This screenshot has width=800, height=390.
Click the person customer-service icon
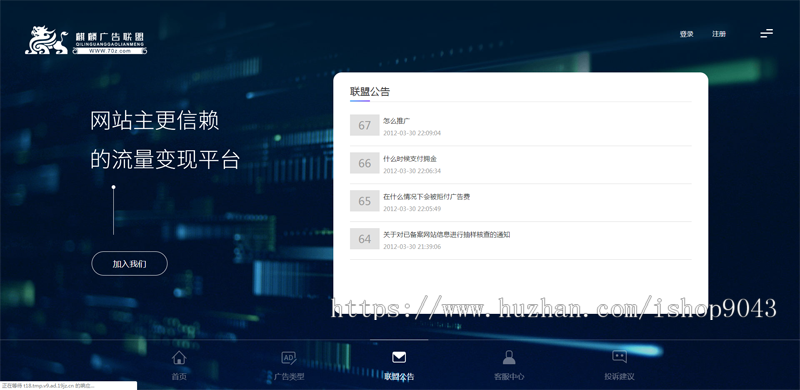(509, 357)
